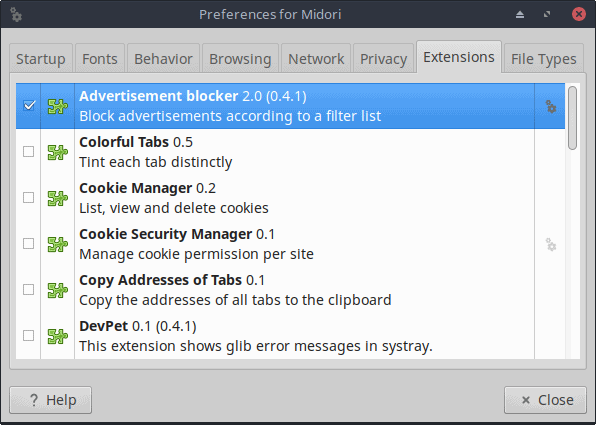596x425 pixels.
Task: Open the Network tab
Action: point(316,59)
